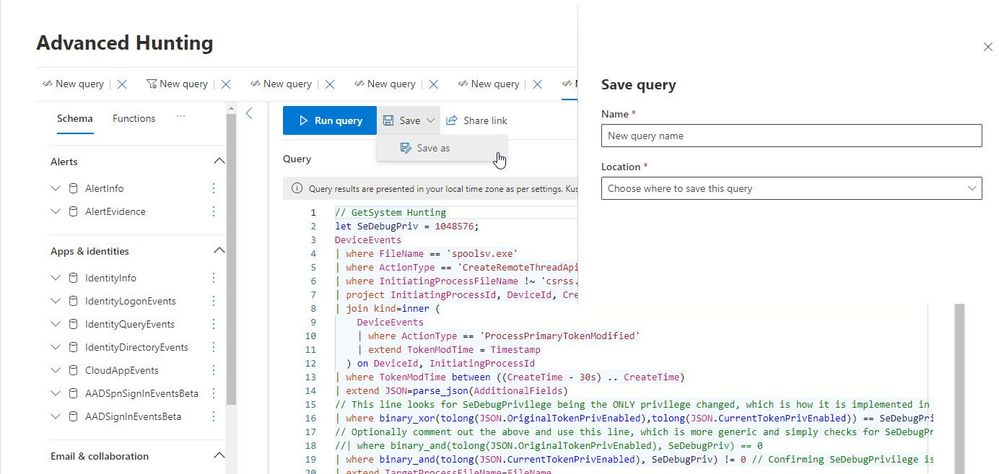Collapse the Alerts section
999x474 pixels.
tap(219, 161)
